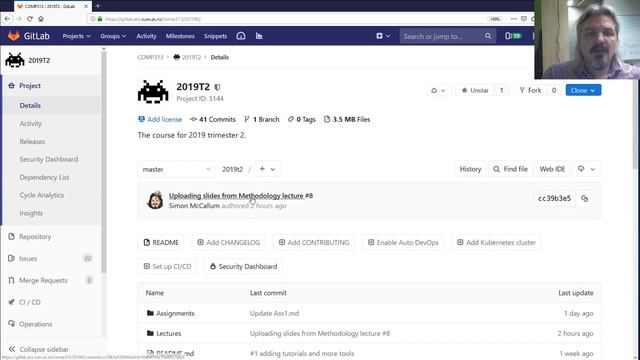Open the browser page actions ellipsis menu
640x360 pixels.
[x=513, y=19]
